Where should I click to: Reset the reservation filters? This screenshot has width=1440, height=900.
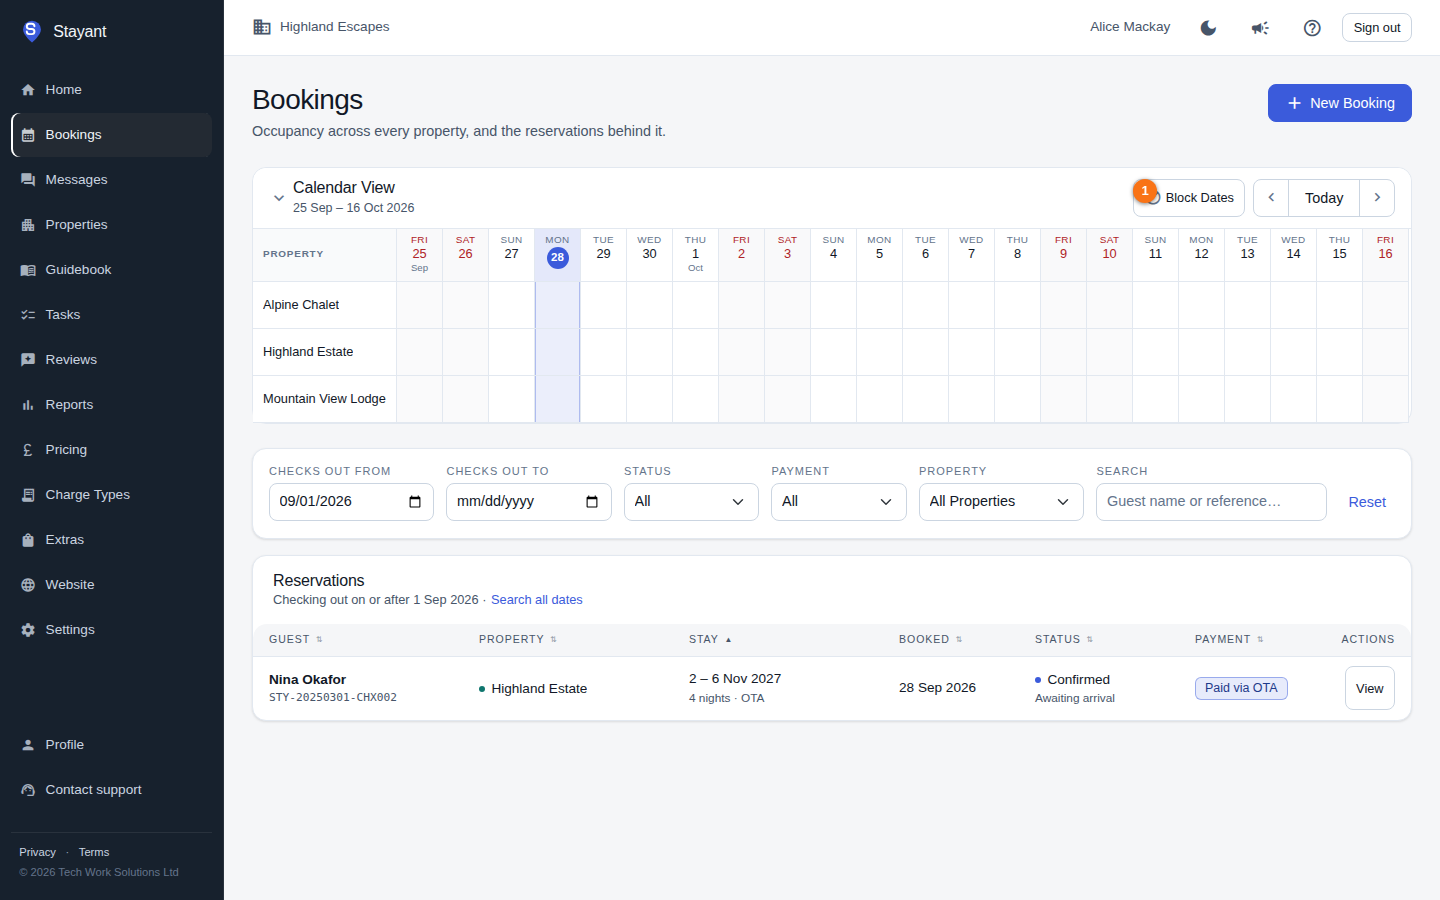coord(1367,502)
